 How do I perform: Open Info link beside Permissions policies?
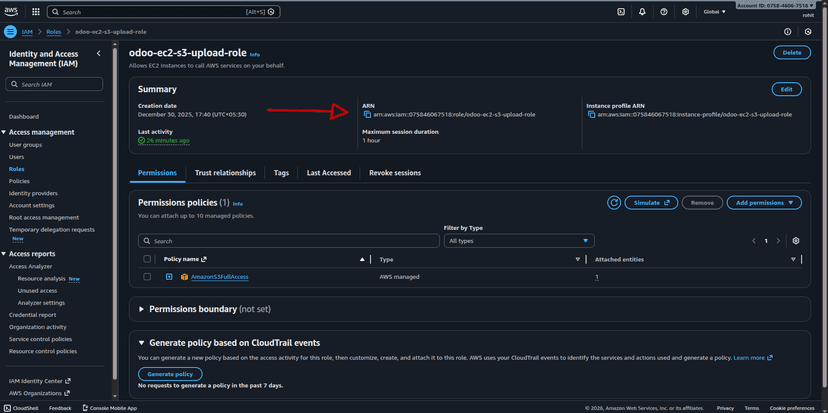tap(238, 204)
